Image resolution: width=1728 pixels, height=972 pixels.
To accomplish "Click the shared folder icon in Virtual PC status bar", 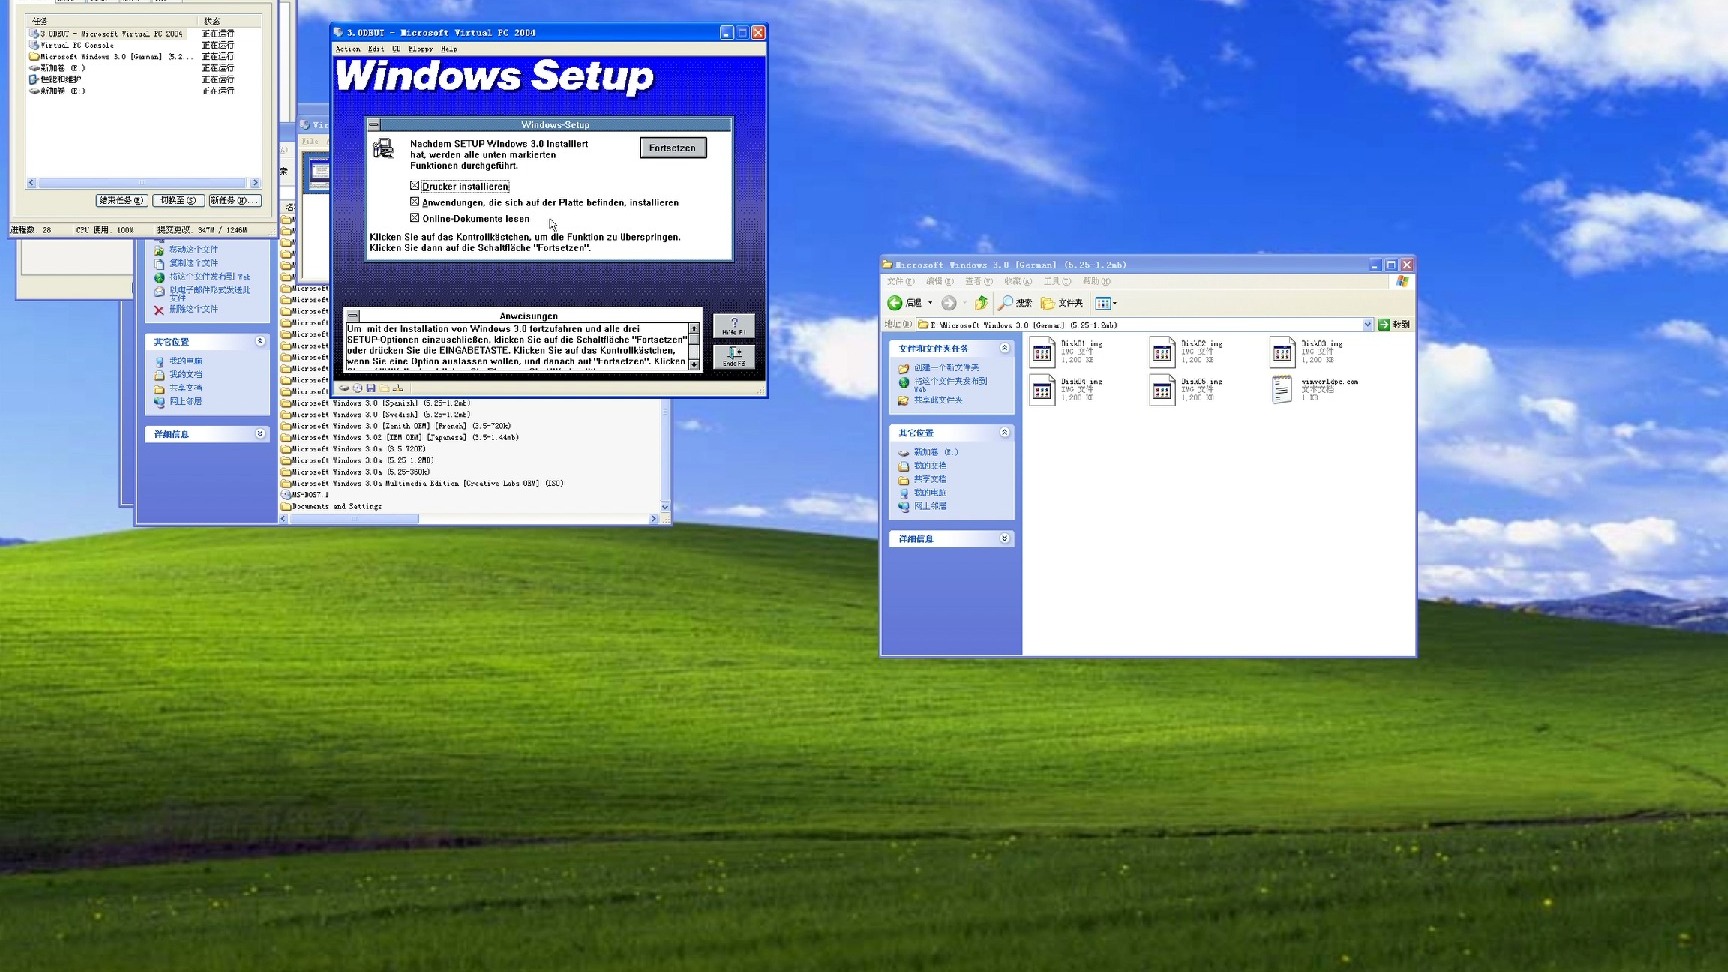I will pyautogui.click(x=384, y=388).
